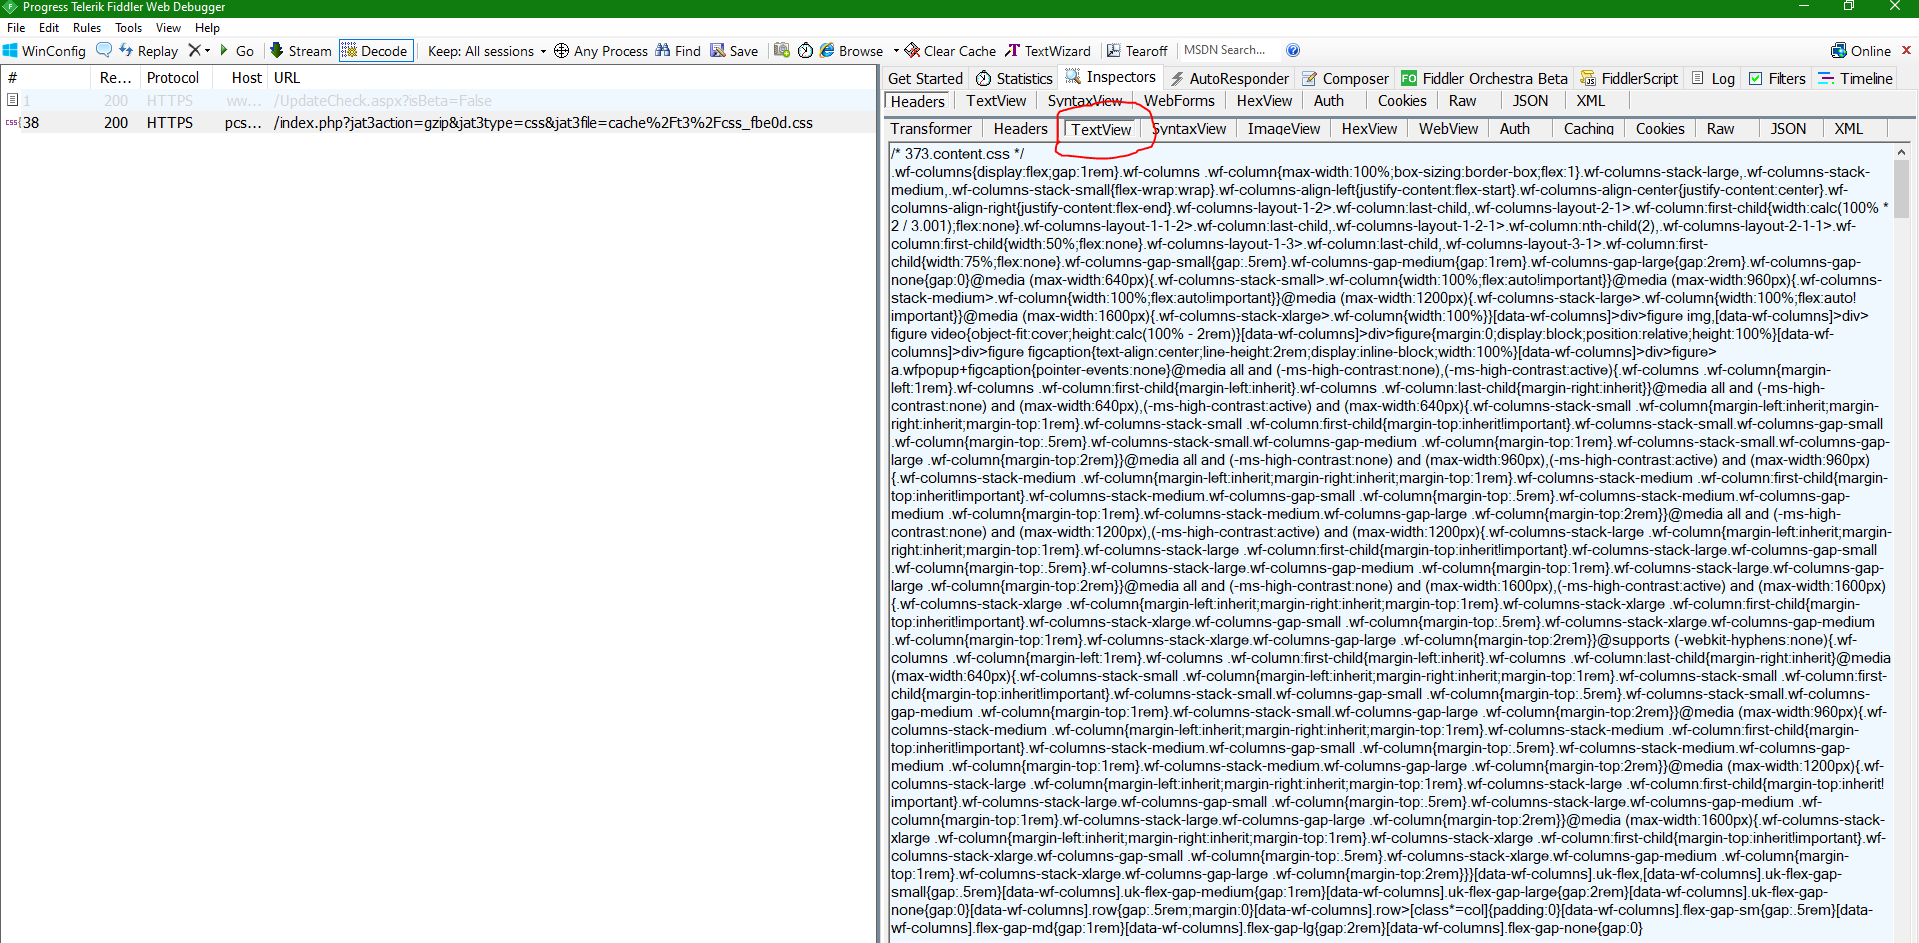The width and height of the screenshot is (1919, 943).
Task: Click the timer clock toolbar icon
Action: [805, 50]
